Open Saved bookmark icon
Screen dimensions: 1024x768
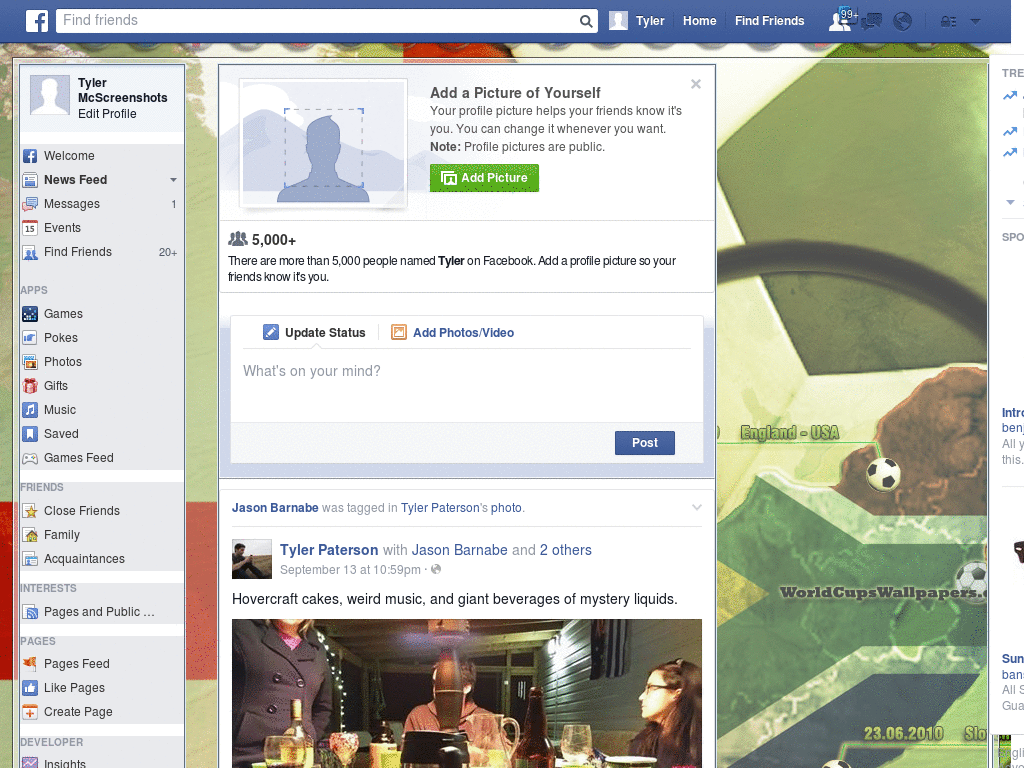(30, 434)
